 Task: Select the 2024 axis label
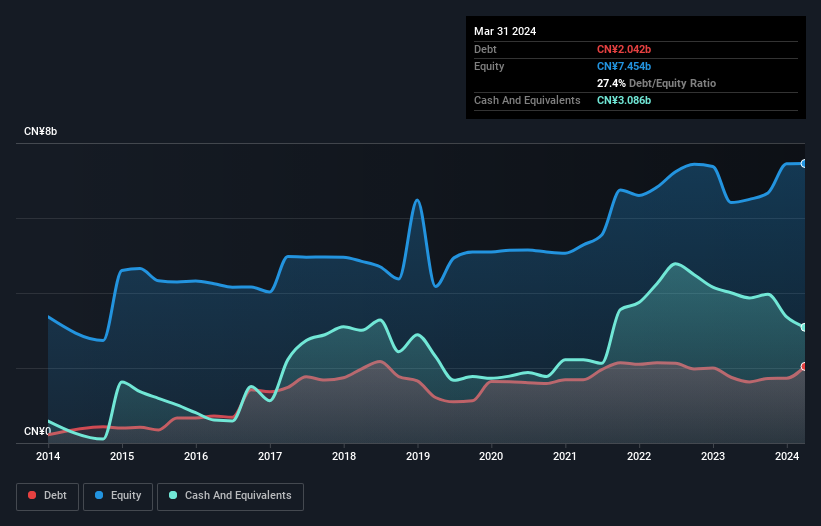786,456
